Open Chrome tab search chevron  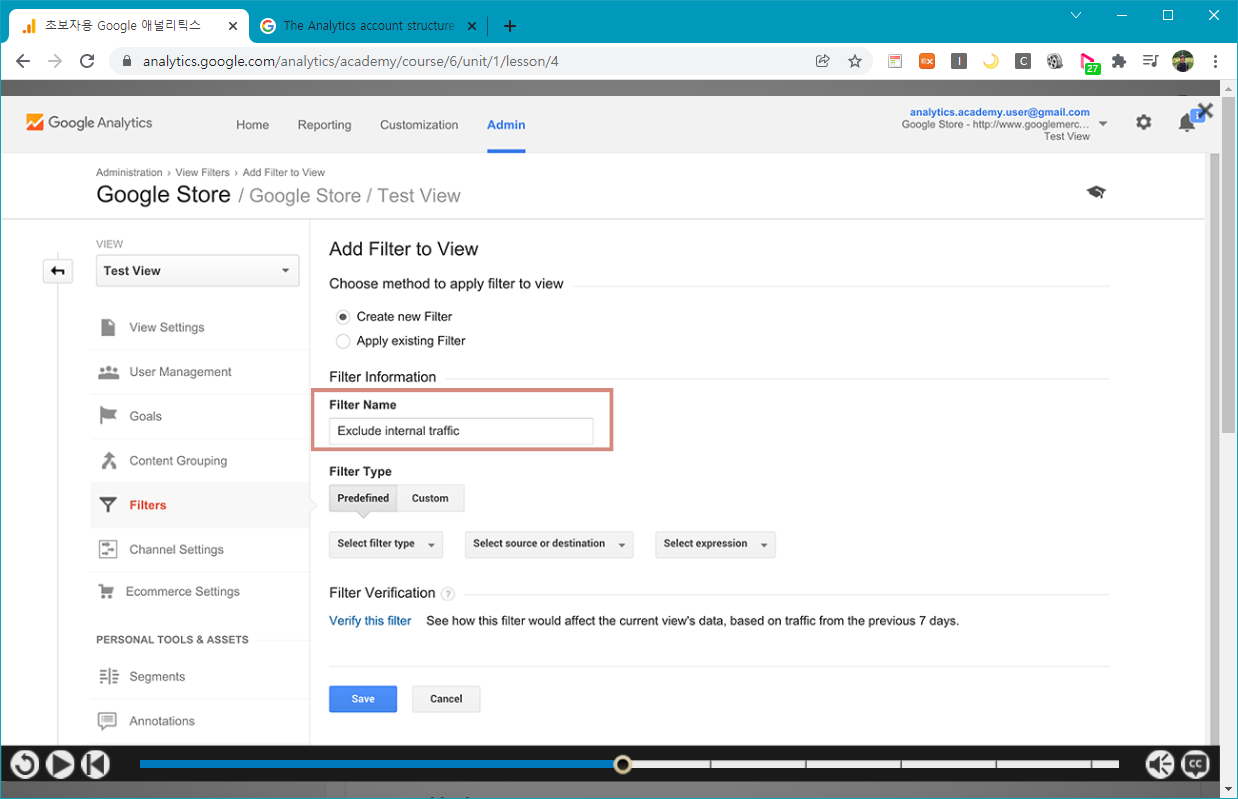[1076, 15]
